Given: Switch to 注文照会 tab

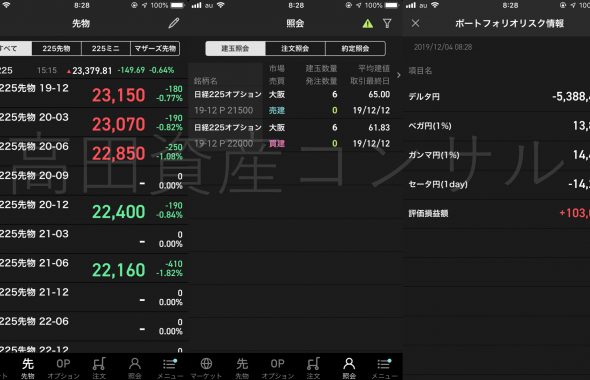Looking at the screenshot, I should tap(295, 49).
